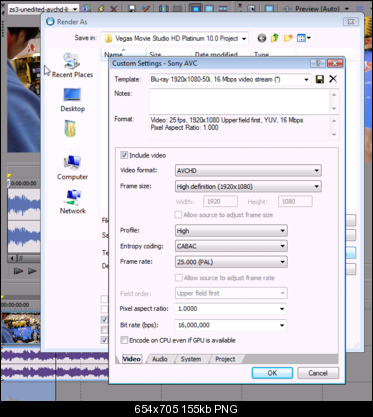Click the Format box scrollbar down arrow
This screenshot has height=417, width=373.
tap(334, 135)
